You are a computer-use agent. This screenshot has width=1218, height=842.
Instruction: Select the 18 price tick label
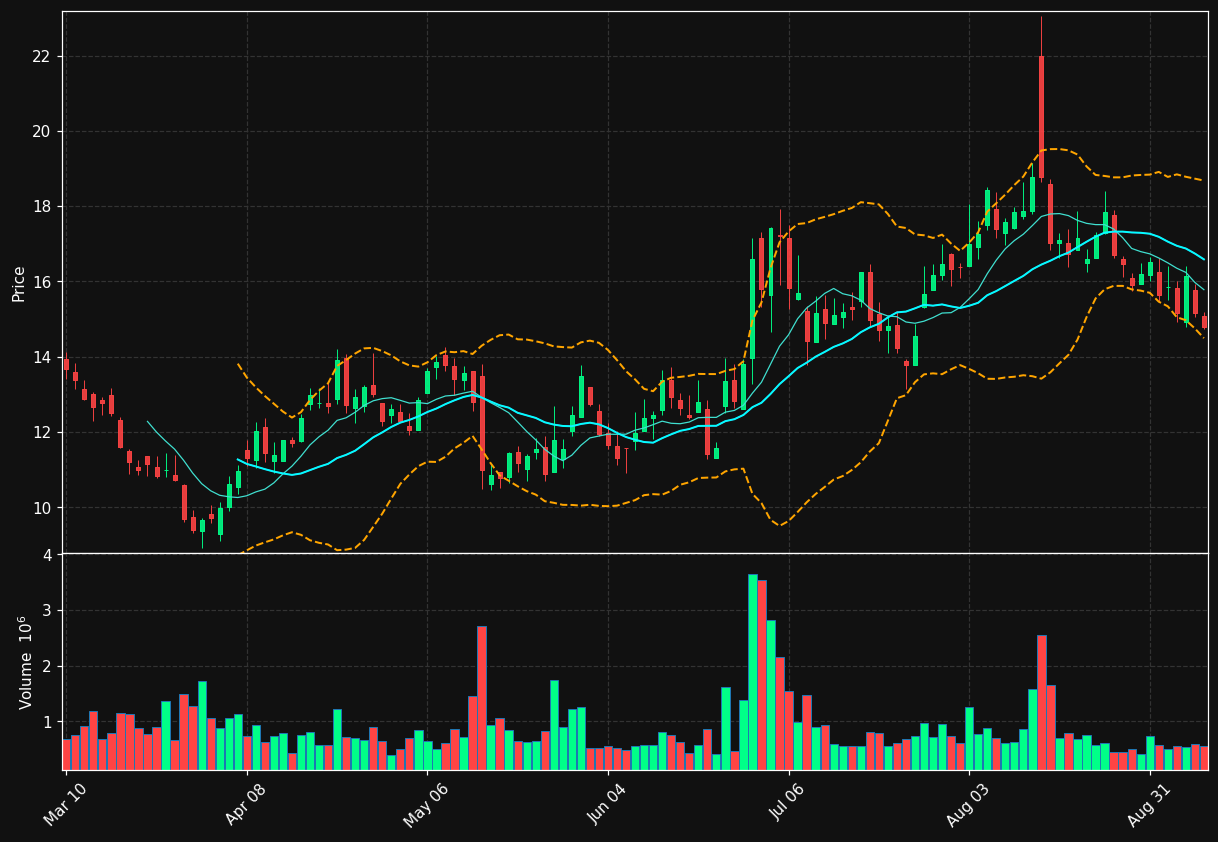click(x=40, y=207)
